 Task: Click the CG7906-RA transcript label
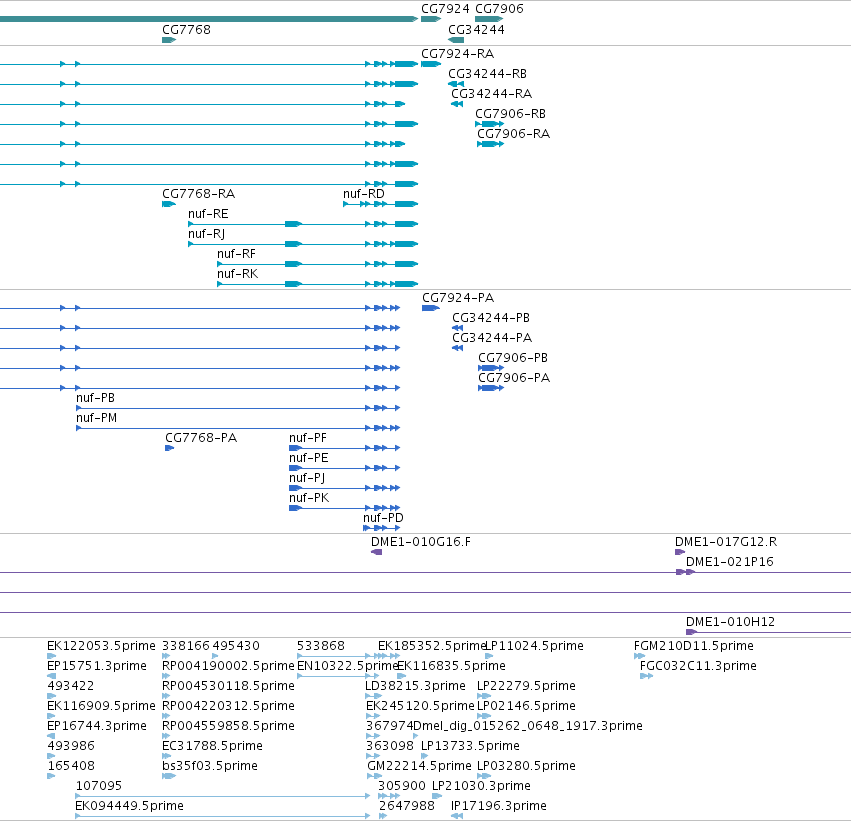click(x=513, y=134)
